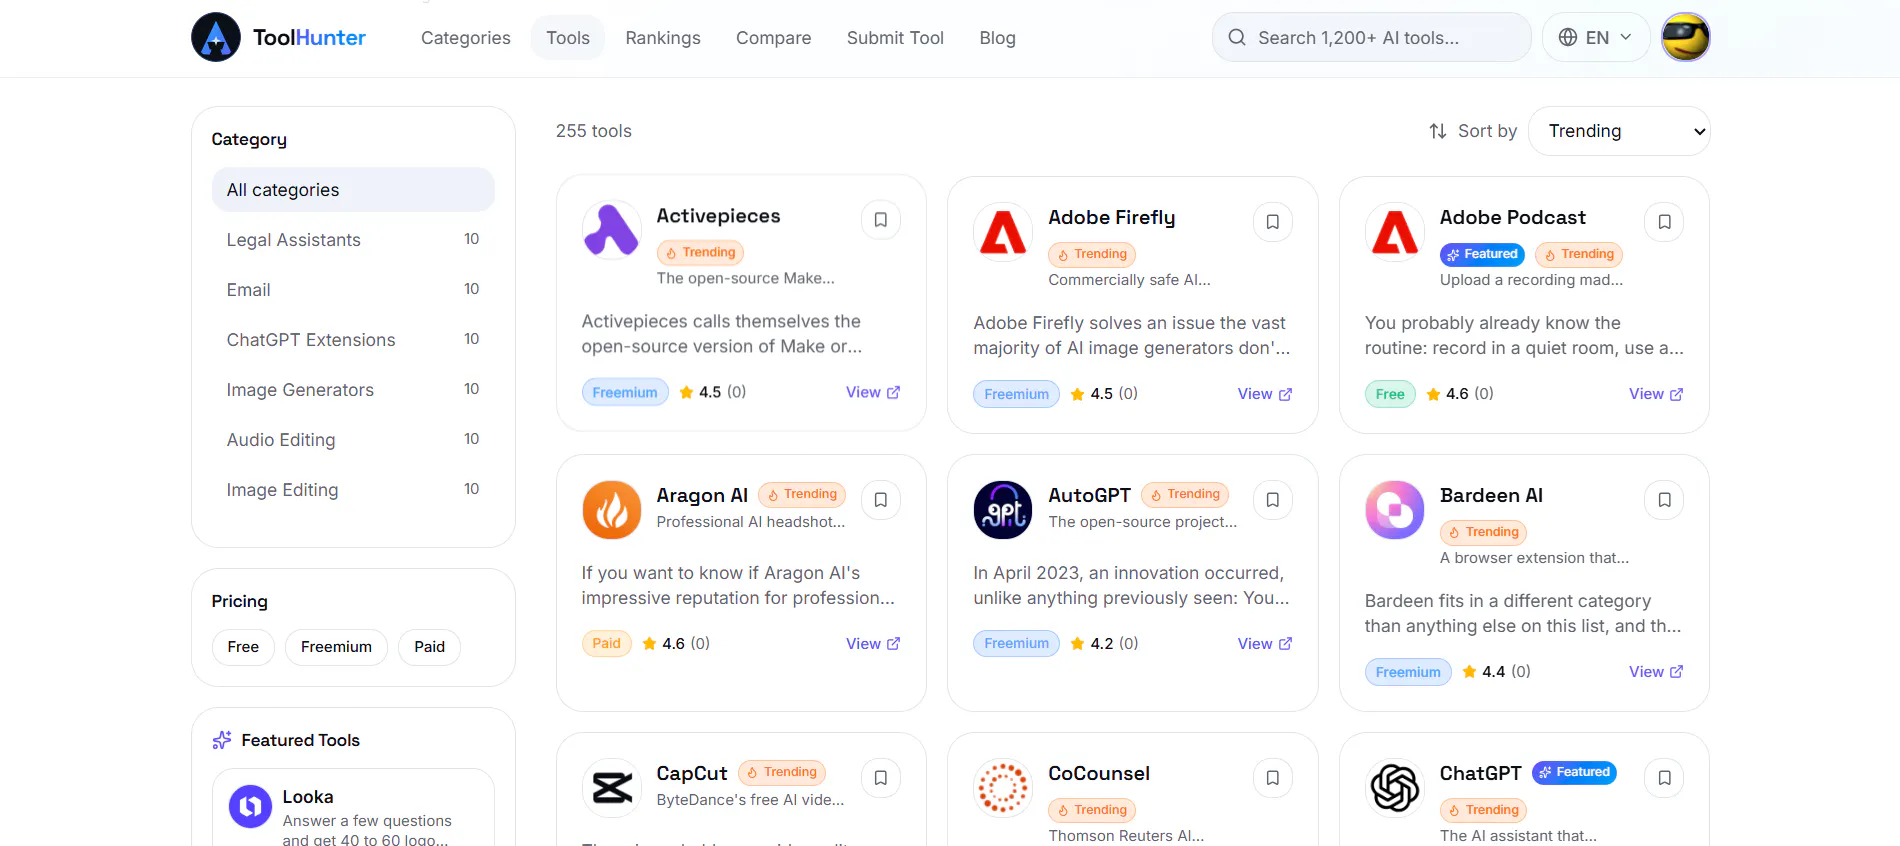Open the Rankings page
1900x846 pixels.
[x=663, y=38]
